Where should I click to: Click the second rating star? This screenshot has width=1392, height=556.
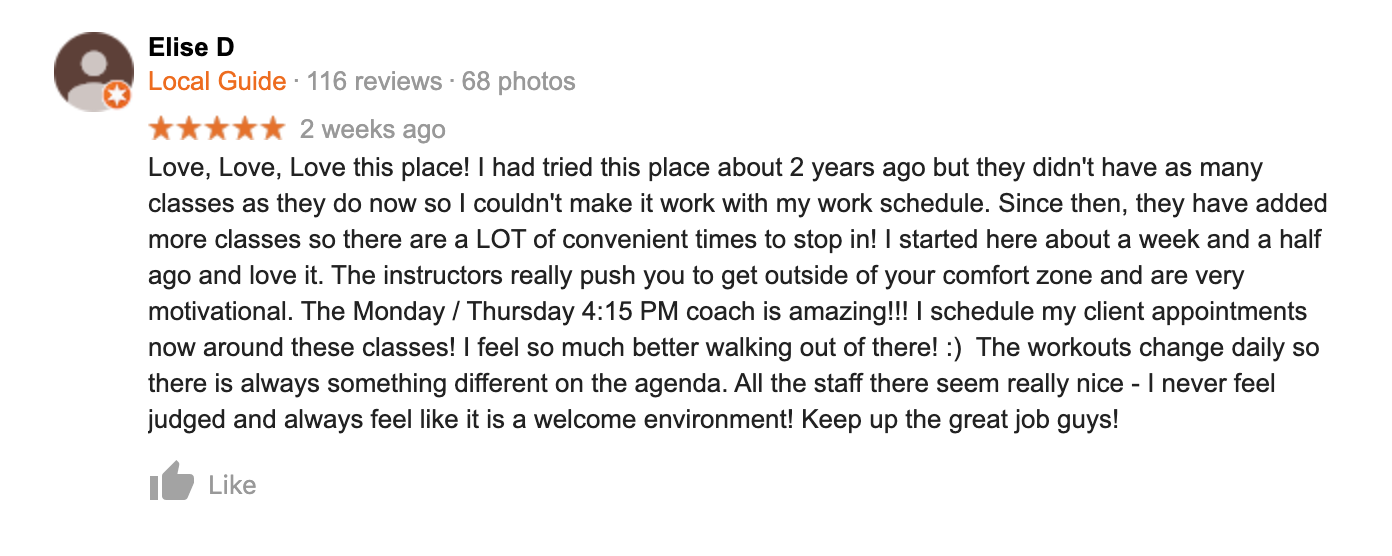click(189, 129)
